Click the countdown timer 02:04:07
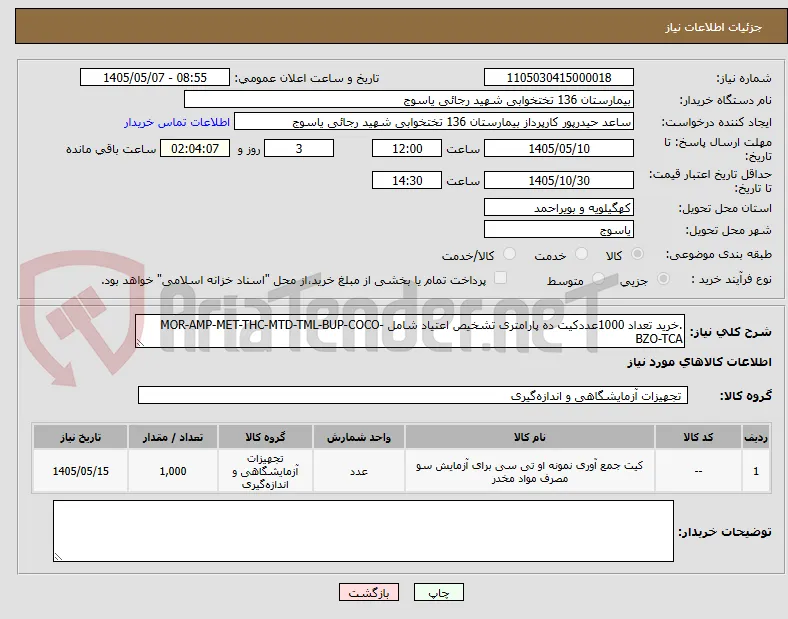The width and height of the screenshot is (788, 619). pos(195,148)
